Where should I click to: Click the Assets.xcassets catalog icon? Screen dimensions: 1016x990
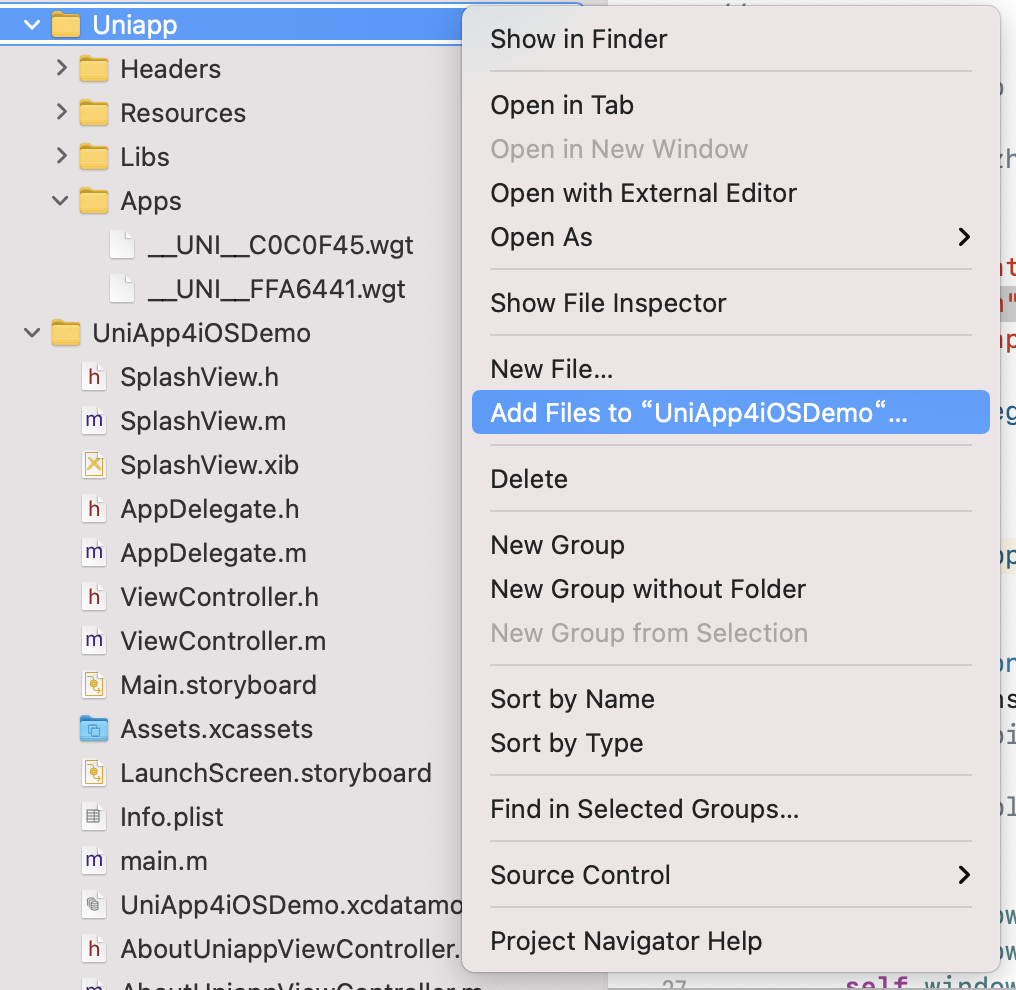coord(94,729)
